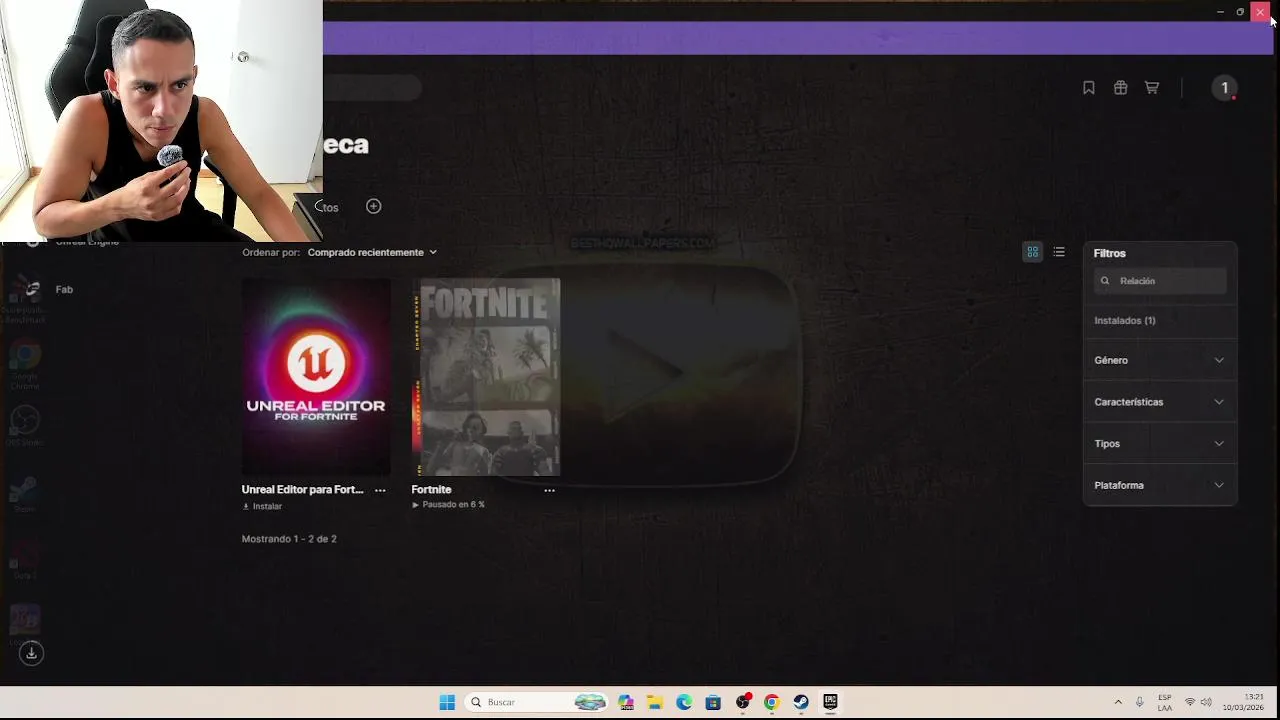
Task: Open Epic Games Launcher taskbar icon
Action: [x=830, y=702]
